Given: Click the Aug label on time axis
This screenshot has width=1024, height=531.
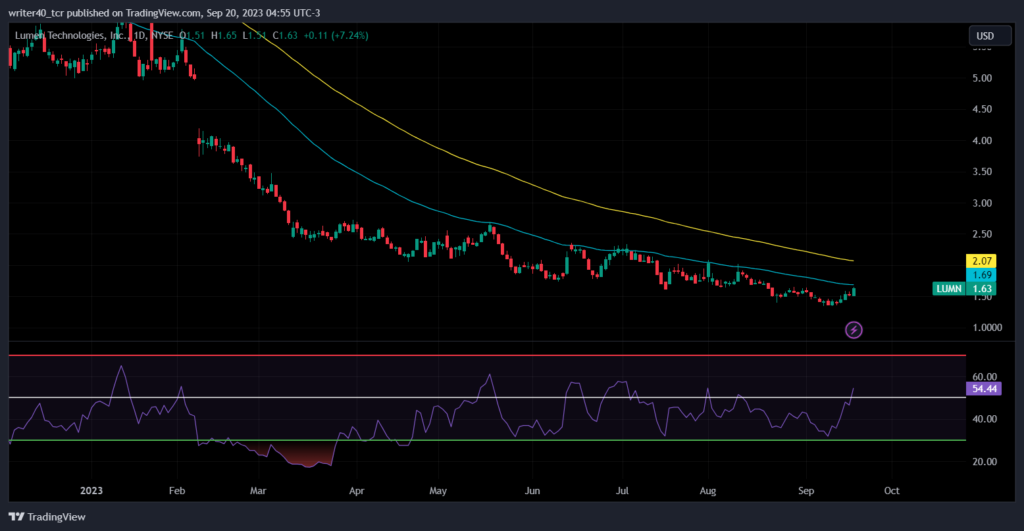Looking at the screenshot, I should [x=708, y=491].
